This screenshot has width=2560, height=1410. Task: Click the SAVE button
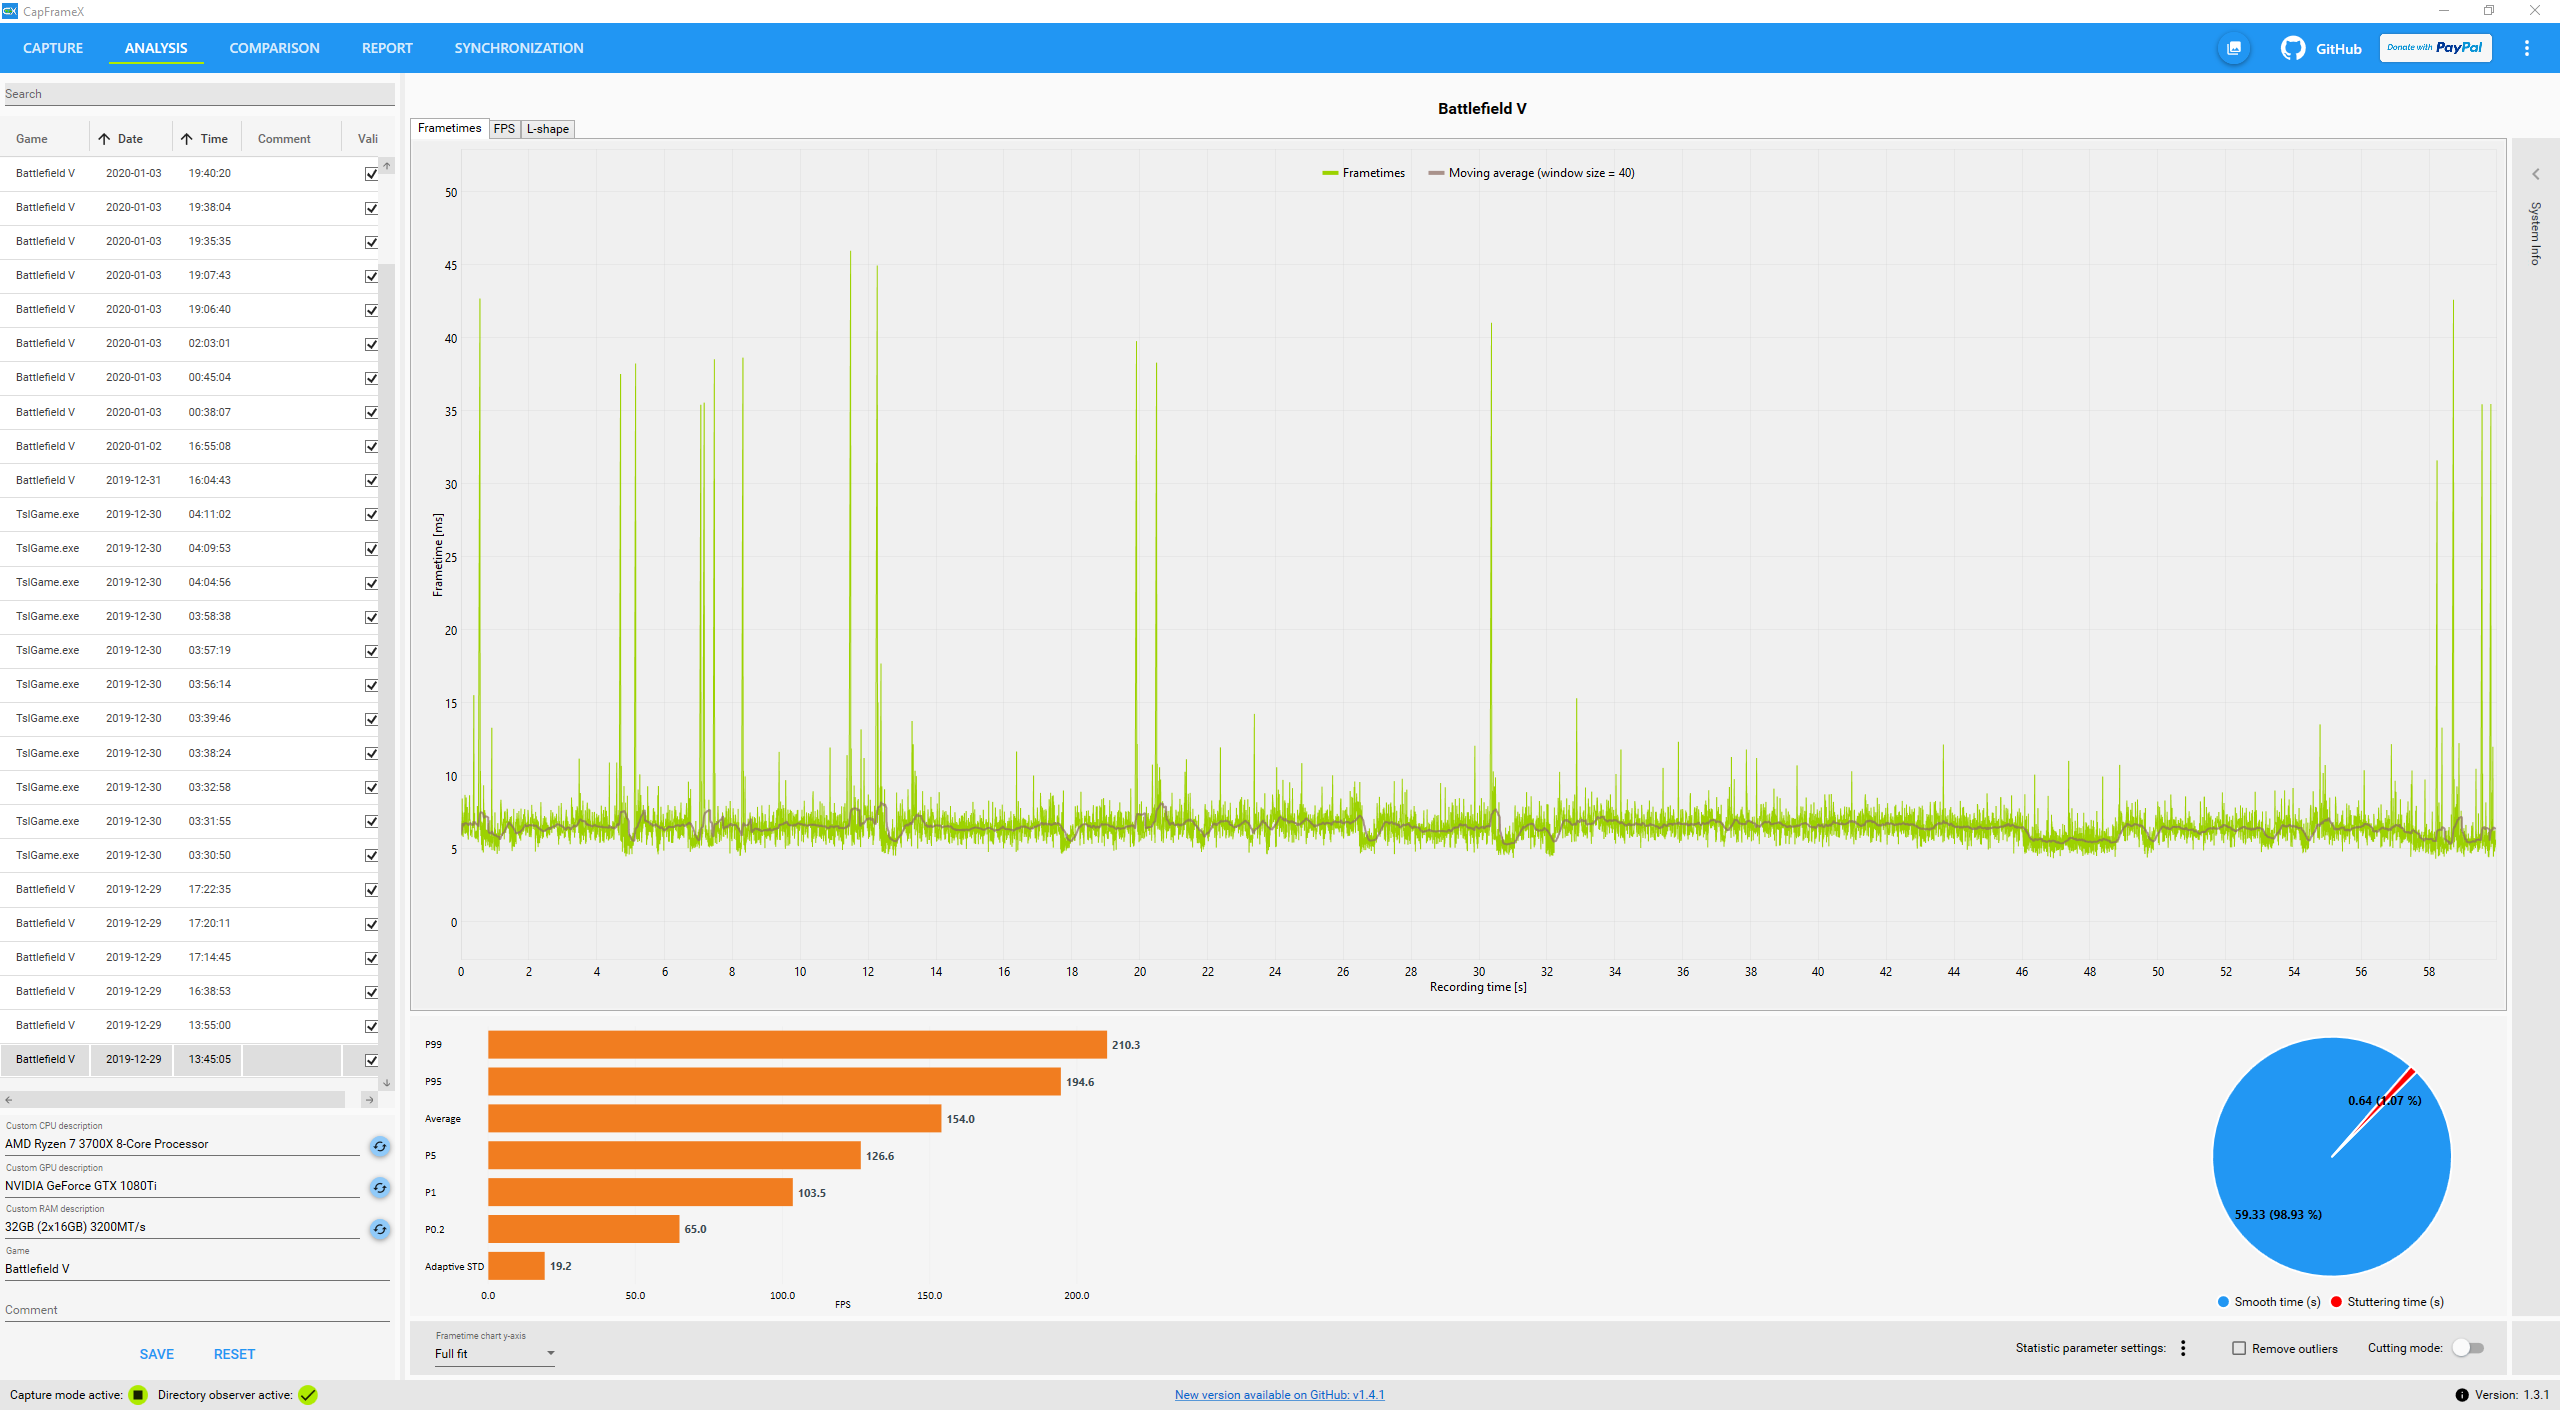point(156,1354)
